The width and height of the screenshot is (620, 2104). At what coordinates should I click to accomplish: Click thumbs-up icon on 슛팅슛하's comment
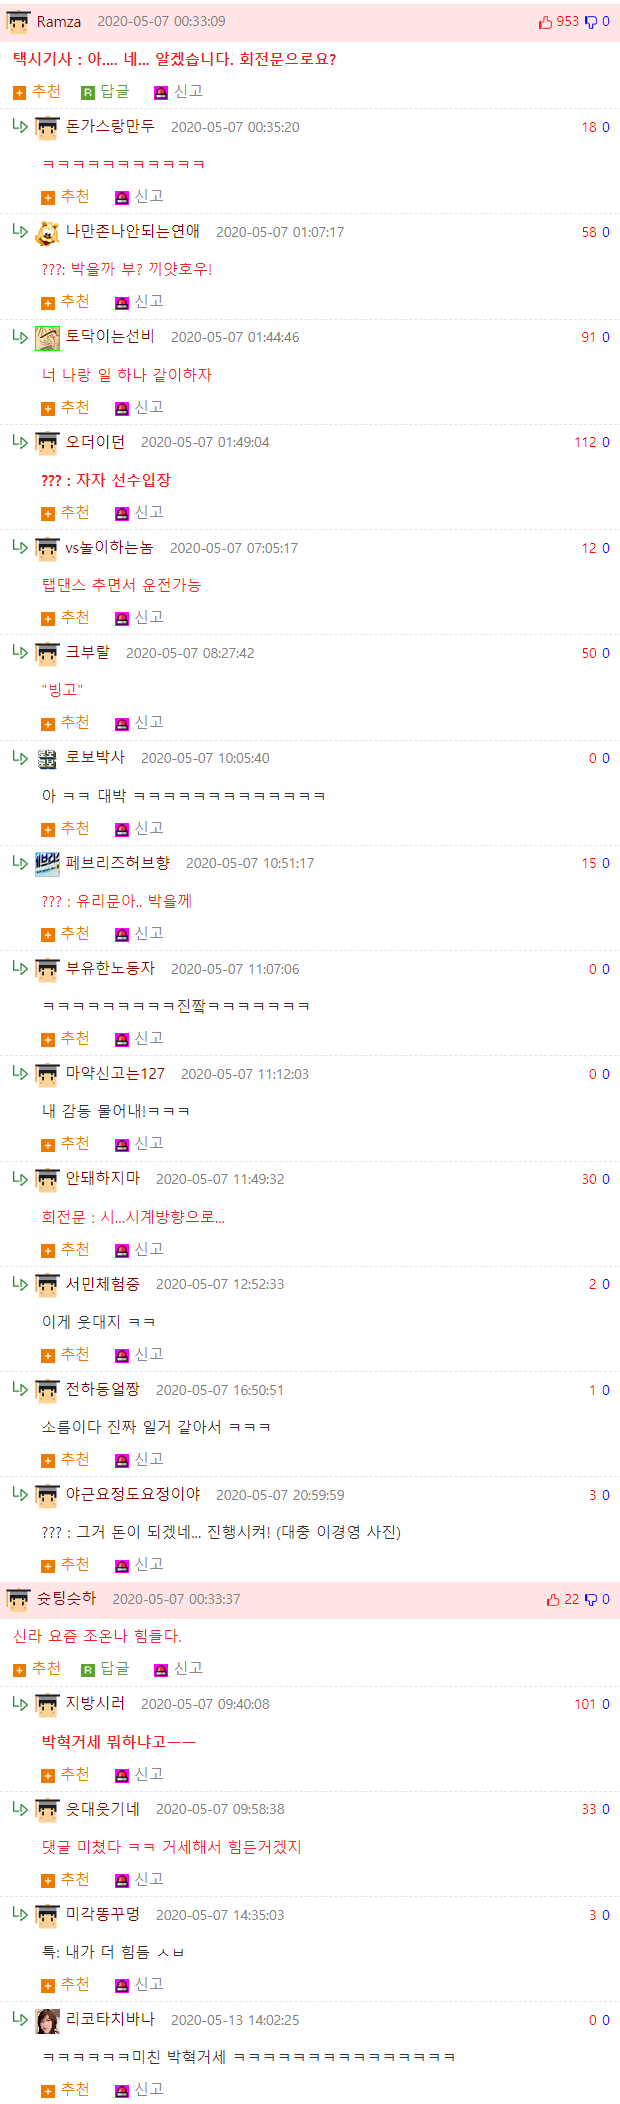pos(553,1600)
